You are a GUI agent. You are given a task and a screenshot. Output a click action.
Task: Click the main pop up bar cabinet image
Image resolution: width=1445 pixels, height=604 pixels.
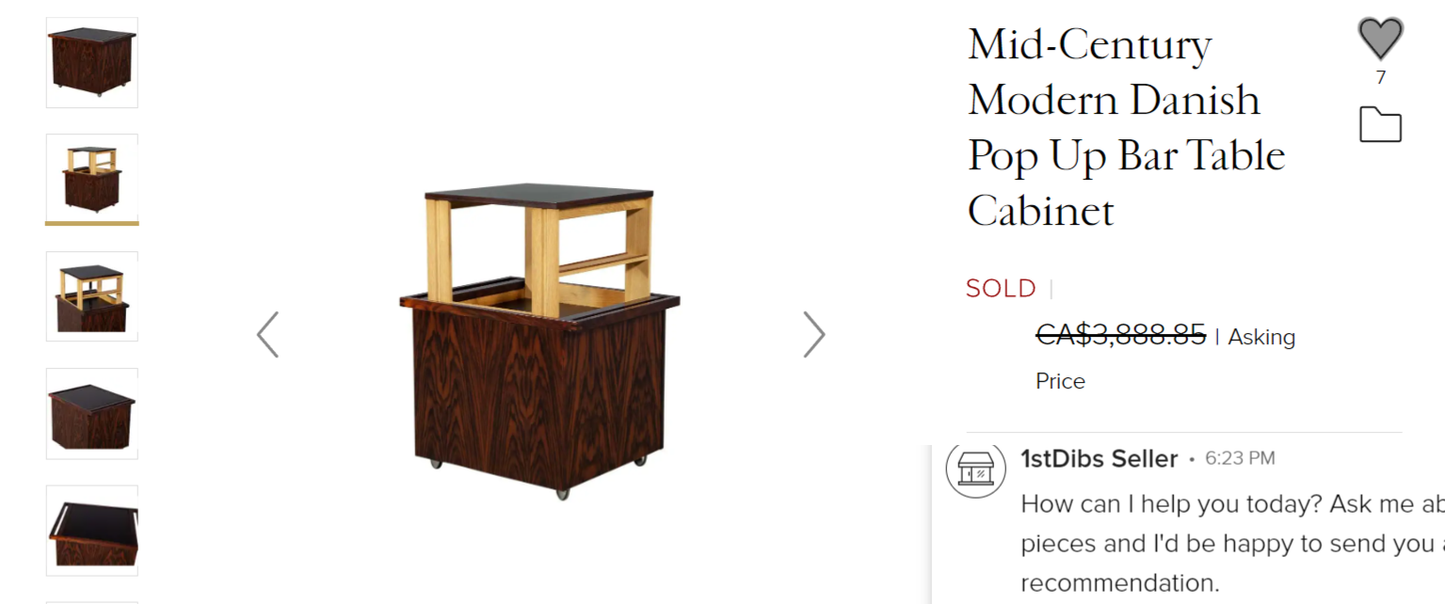click(540, 340)
